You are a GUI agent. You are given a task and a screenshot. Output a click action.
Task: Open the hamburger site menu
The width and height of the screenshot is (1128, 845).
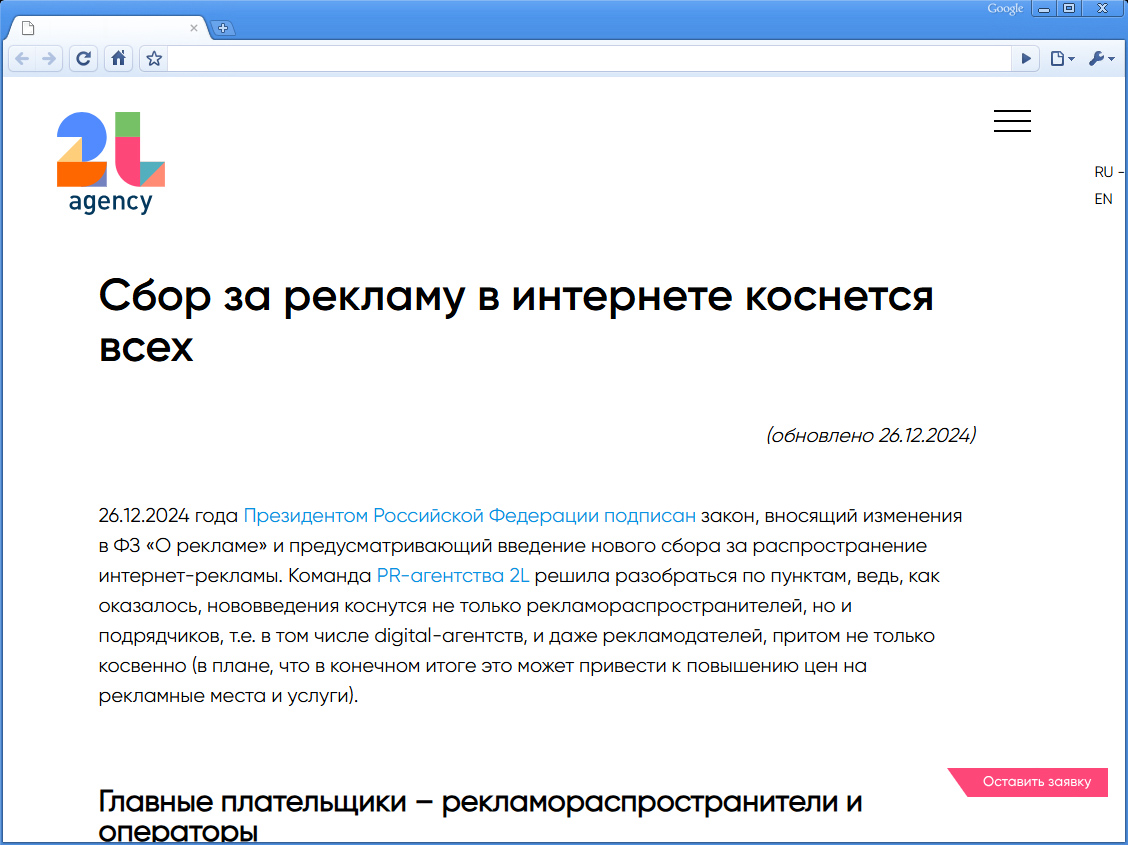tap(1012, 121)
